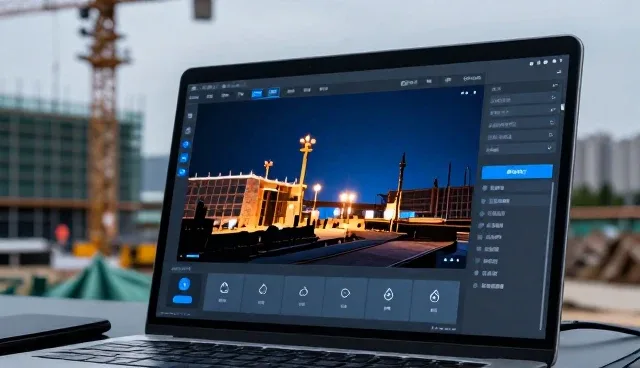Select the first blue highlighted tab in the top toolbar
Viewport: 640px width, 368px height.
(257, 93)
